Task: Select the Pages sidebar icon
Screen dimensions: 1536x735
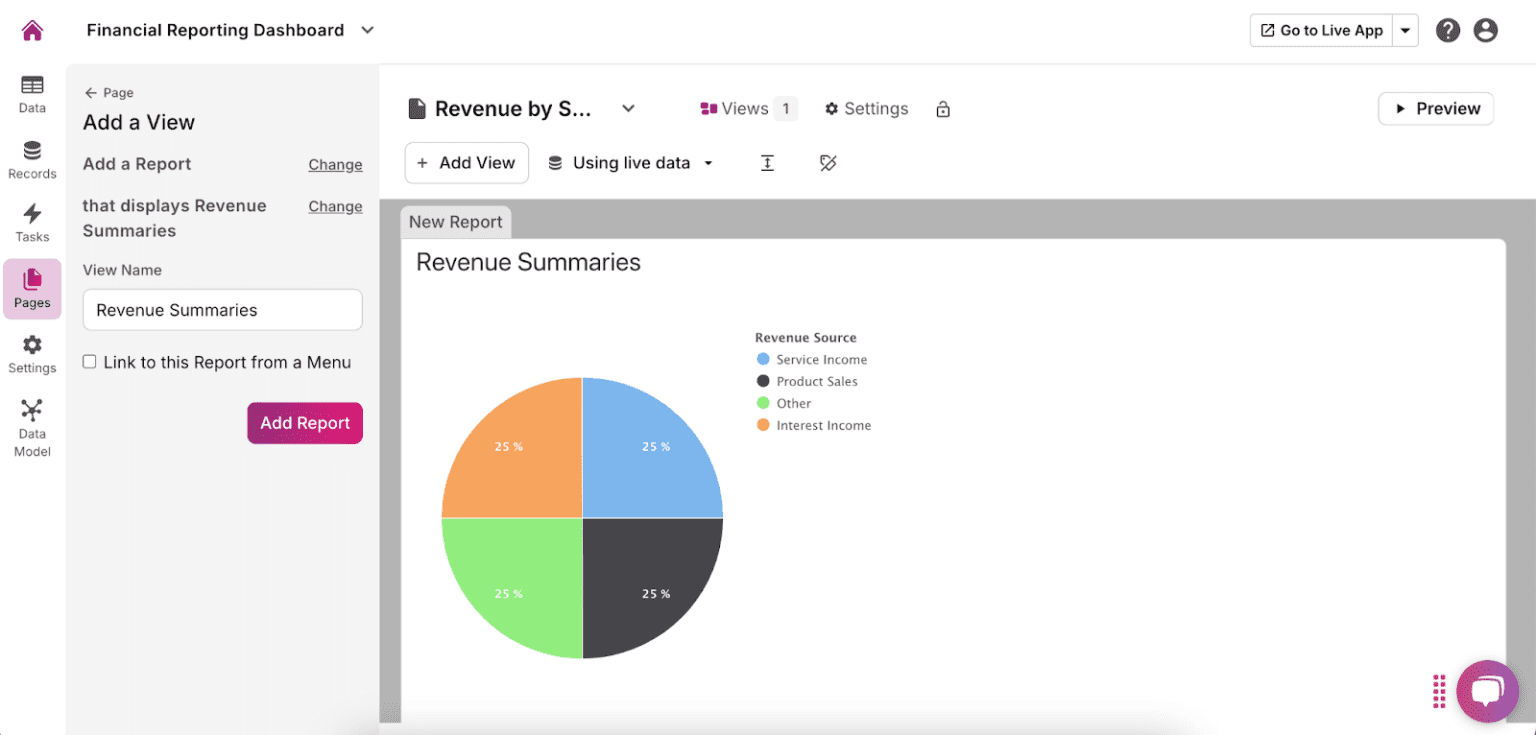Action: coord(32,288)
